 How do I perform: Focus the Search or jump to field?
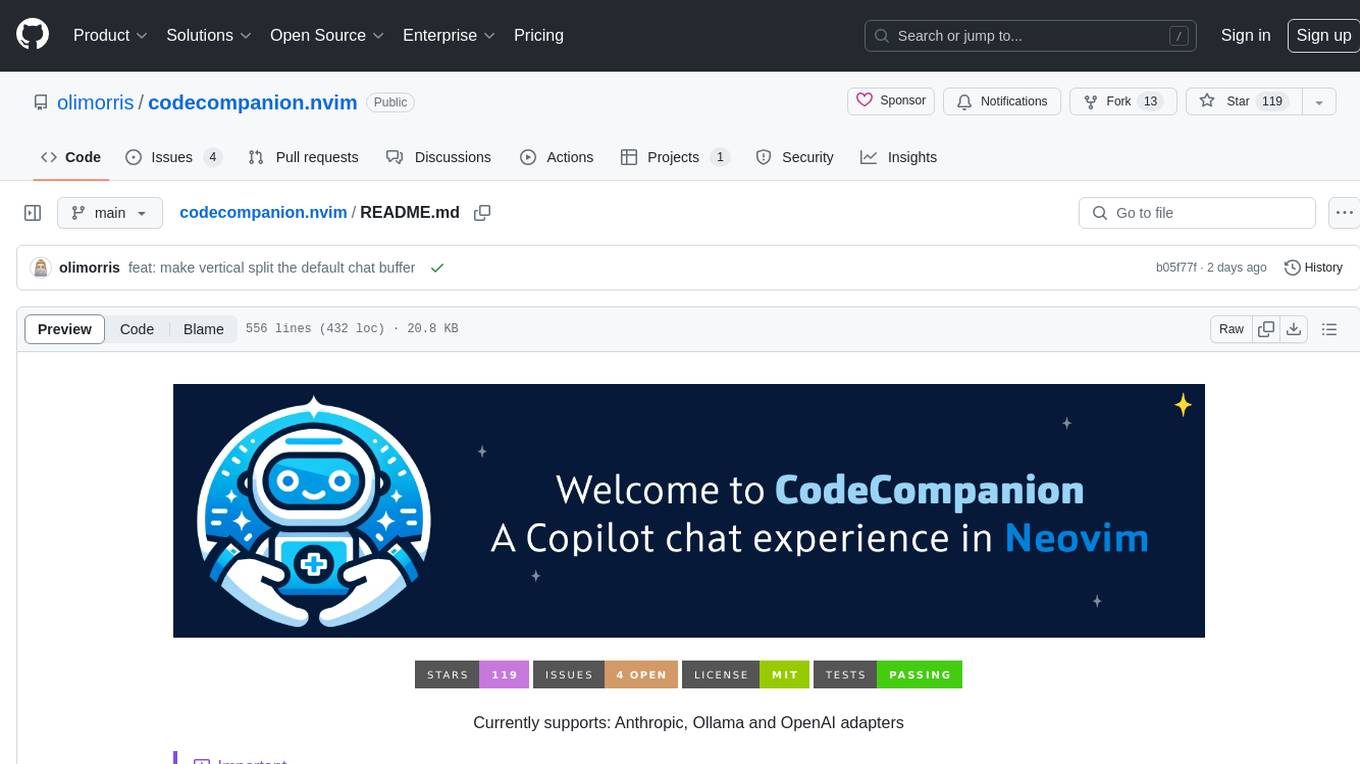tap(1031, 36)
